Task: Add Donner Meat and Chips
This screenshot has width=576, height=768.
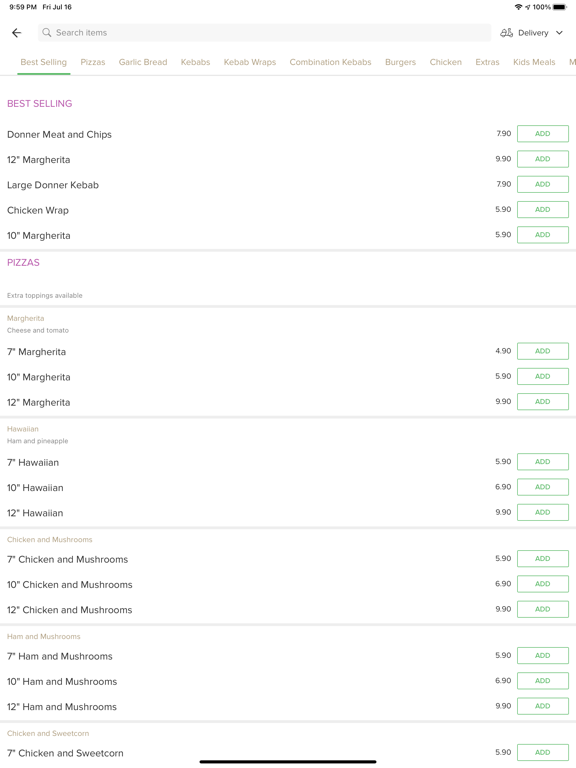Action: click(x=543, y=134)
